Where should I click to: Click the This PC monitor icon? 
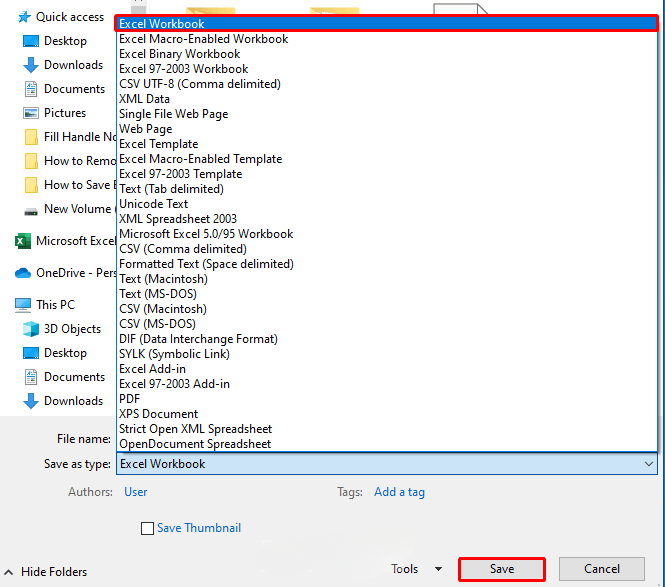(x=23, y=305)
